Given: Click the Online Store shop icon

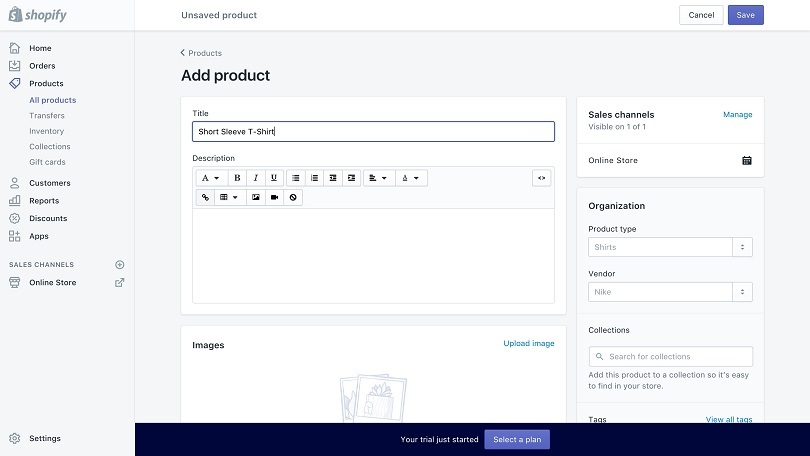Looking at the screenshot, I should [14, 282].
